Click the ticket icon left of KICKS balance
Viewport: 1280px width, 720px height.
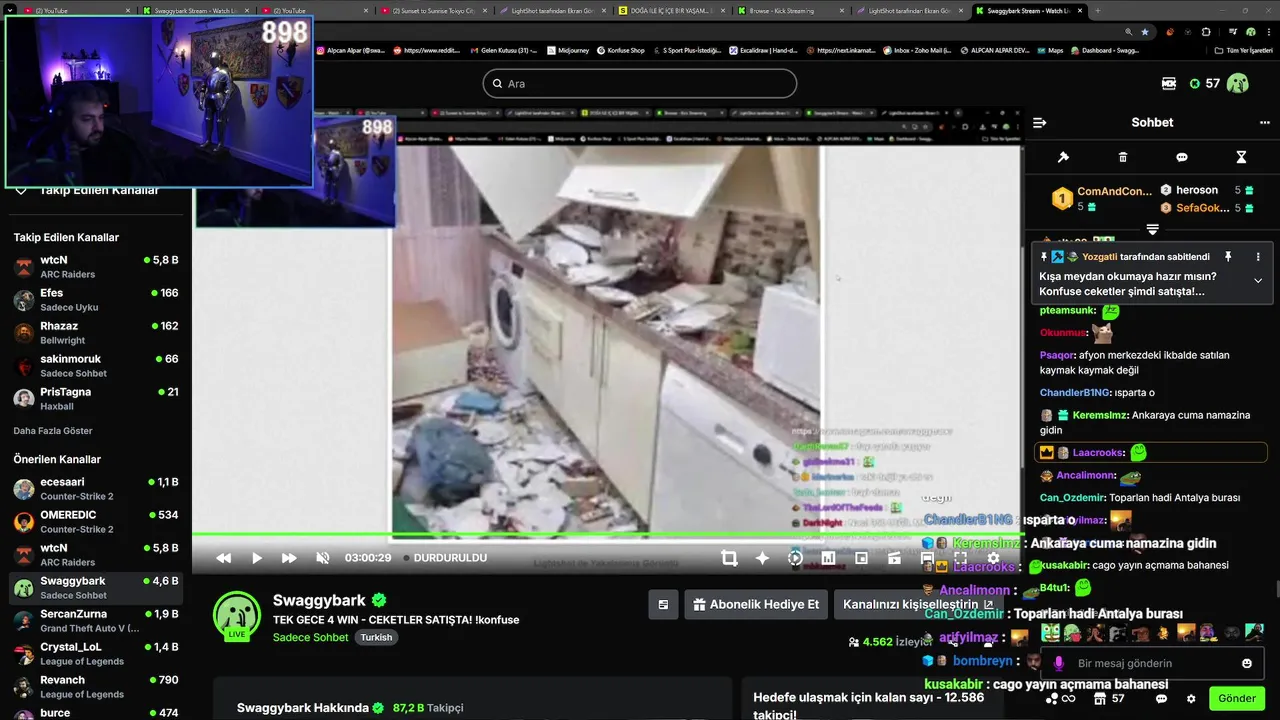(1169, 83)
